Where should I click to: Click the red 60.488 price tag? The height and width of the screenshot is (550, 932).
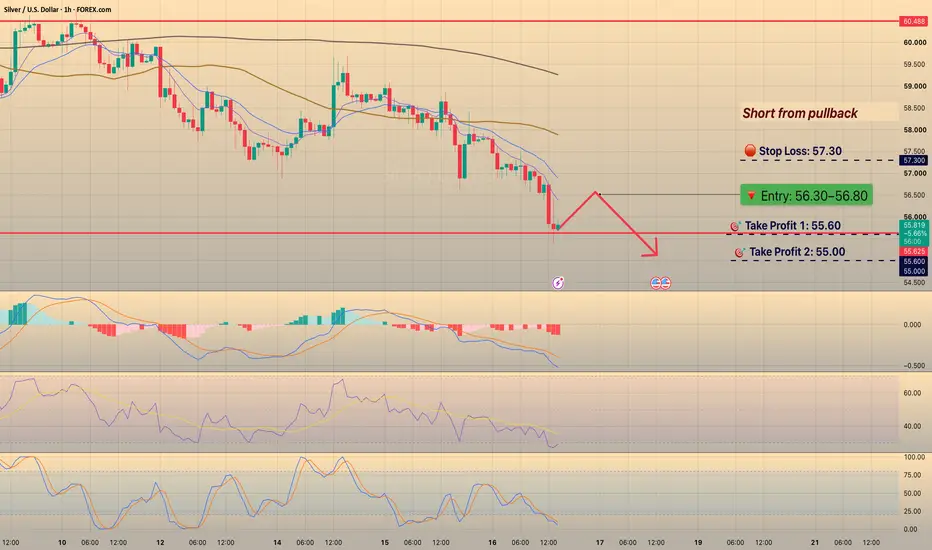914,21
